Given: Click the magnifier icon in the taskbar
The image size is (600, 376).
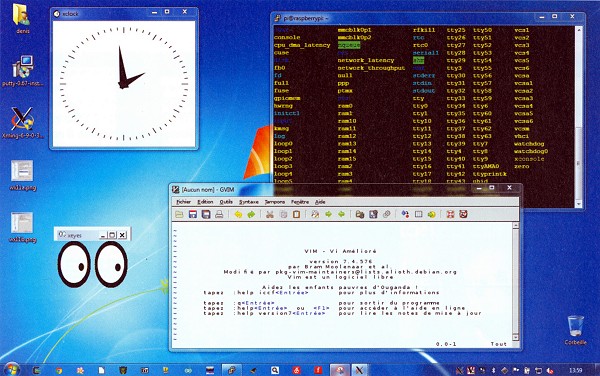Looking at the screenshot, I should pyautogui.click(x=274, y=370).
